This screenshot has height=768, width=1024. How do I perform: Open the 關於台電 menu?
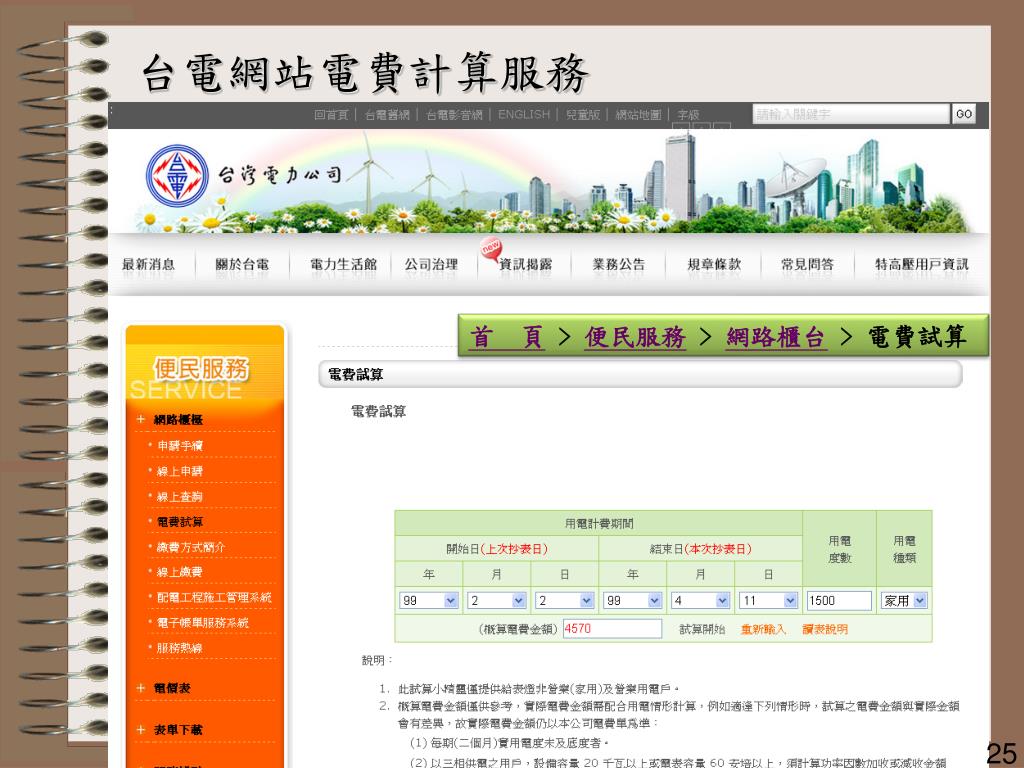pos(242,264)
